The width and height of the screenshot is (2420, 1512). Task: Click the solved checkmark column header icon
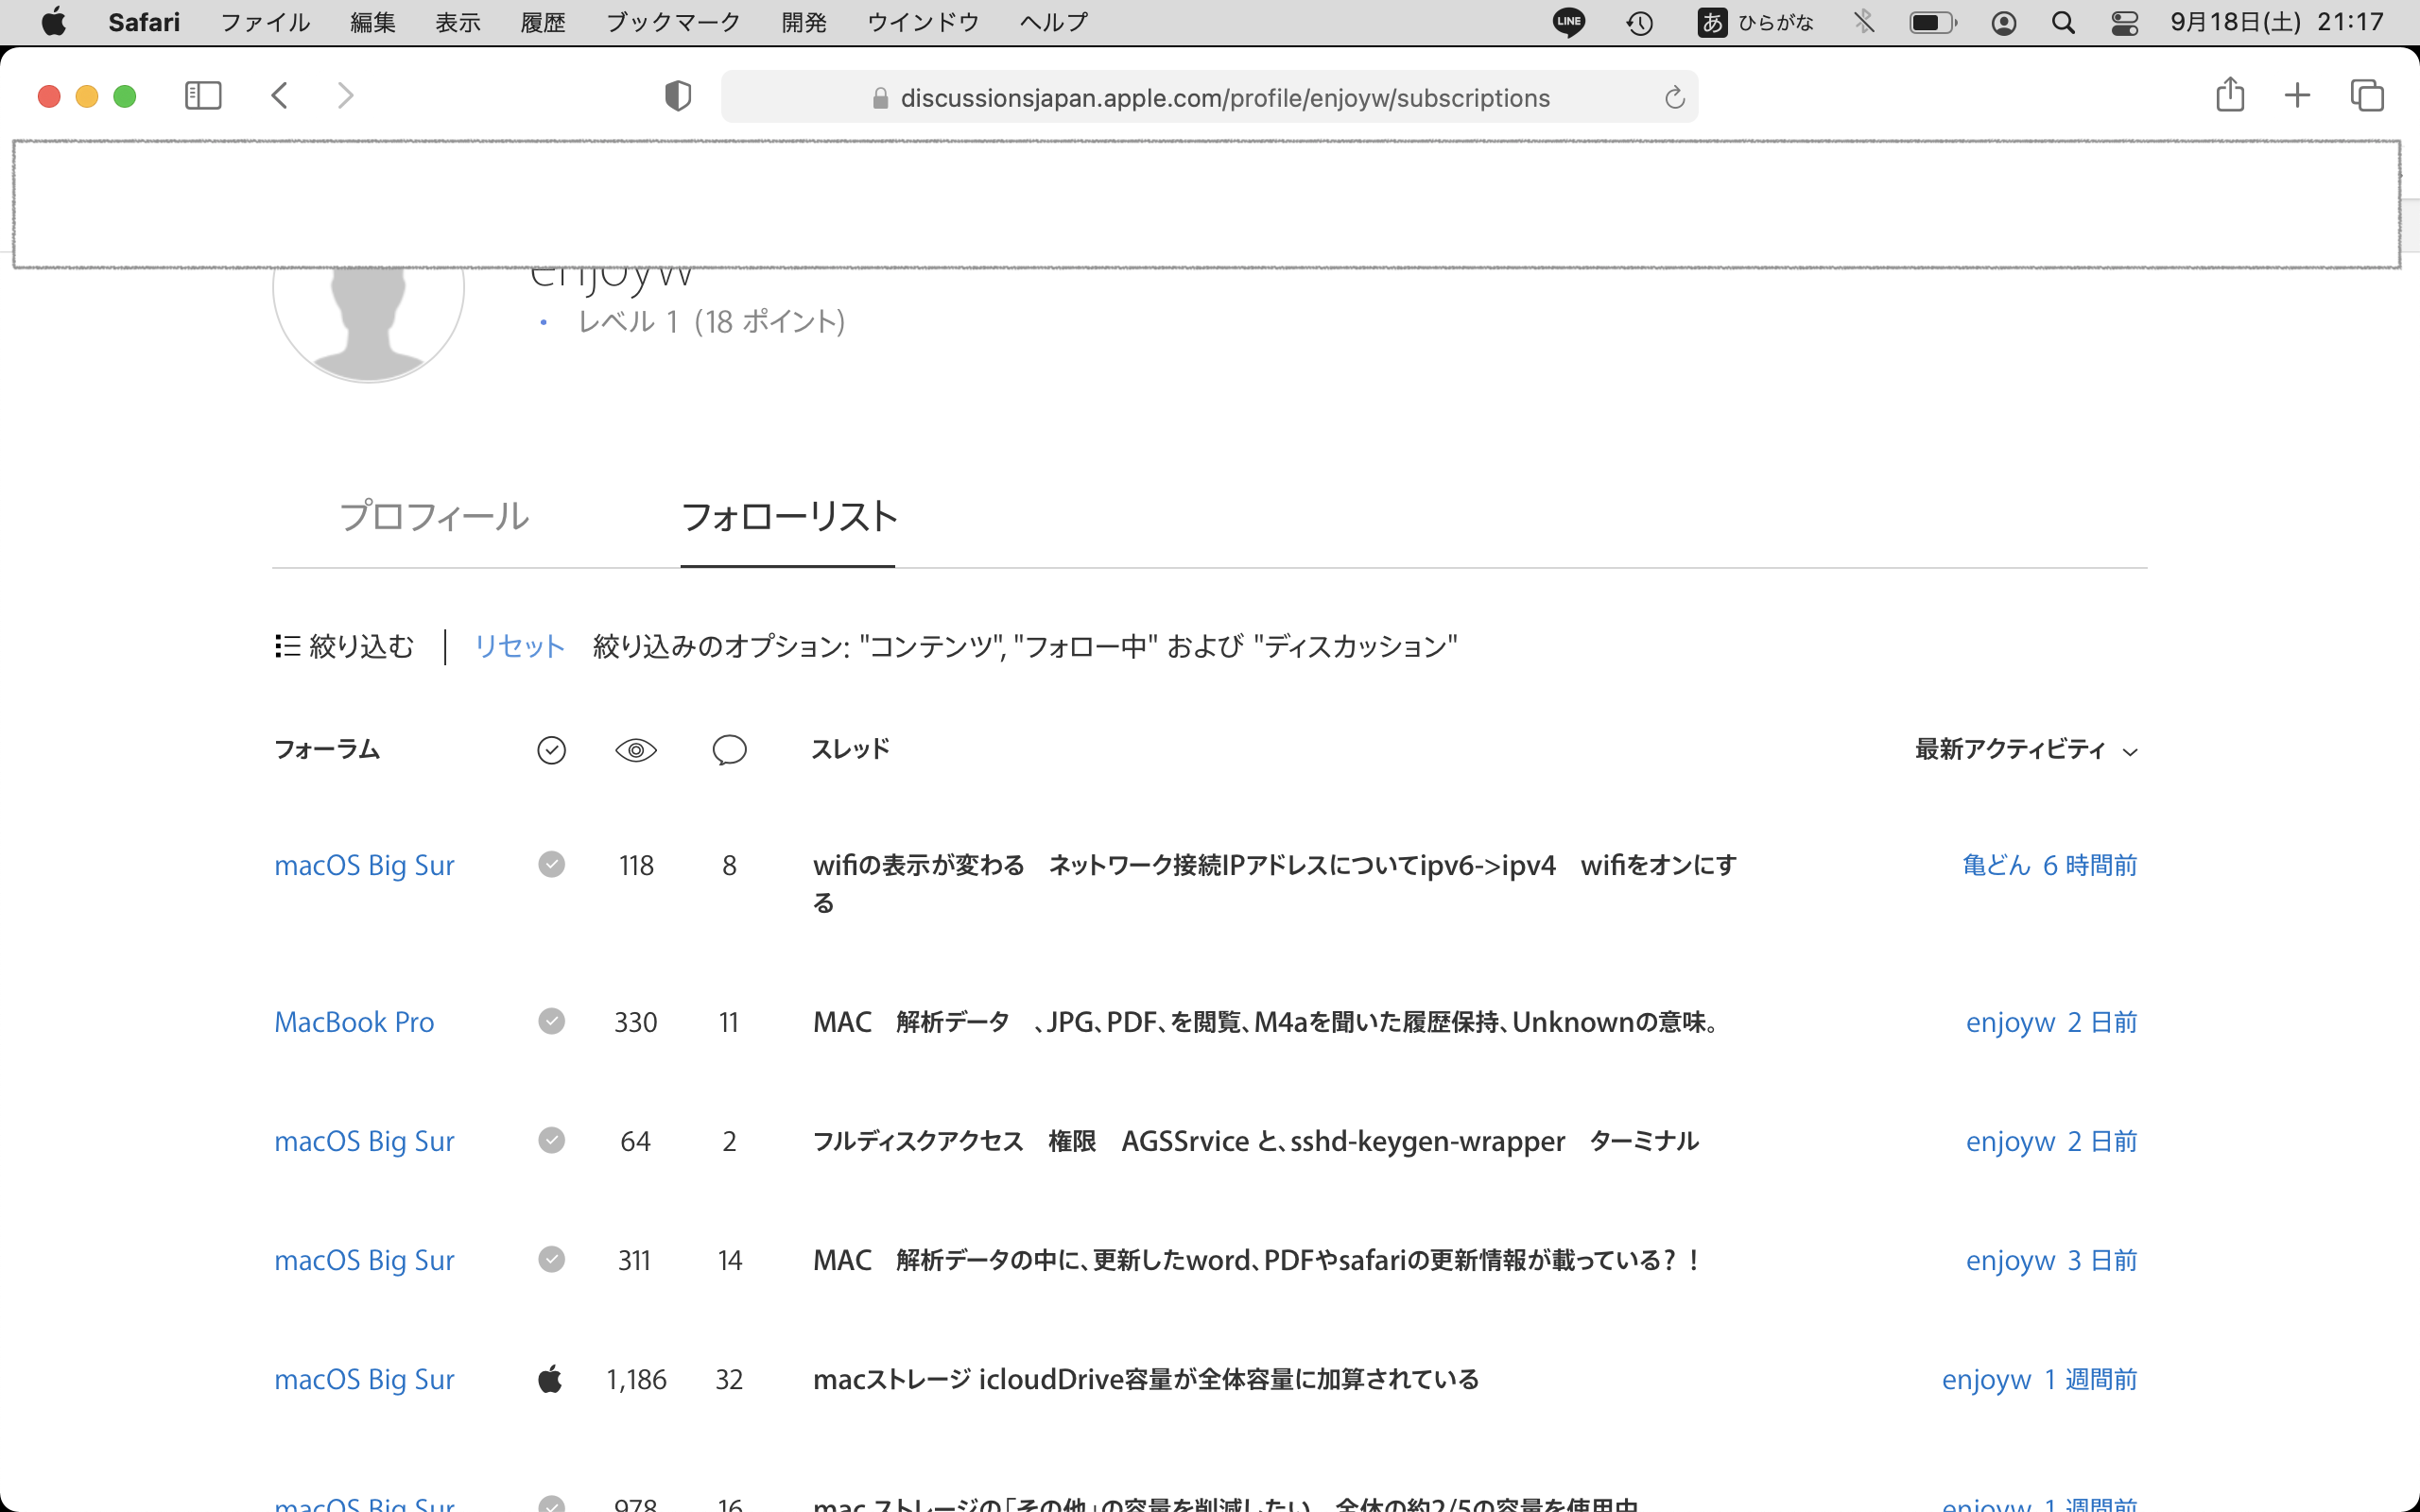pyautogui.click(x=551, y=750)
